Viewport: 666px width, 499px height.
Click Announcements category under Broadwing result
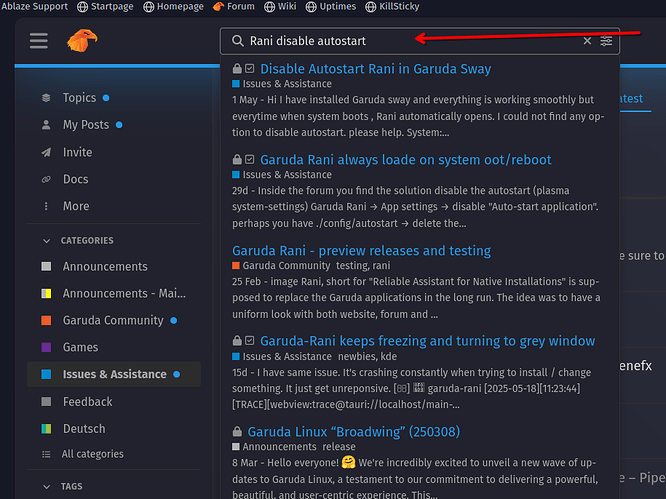pos(274,447)
